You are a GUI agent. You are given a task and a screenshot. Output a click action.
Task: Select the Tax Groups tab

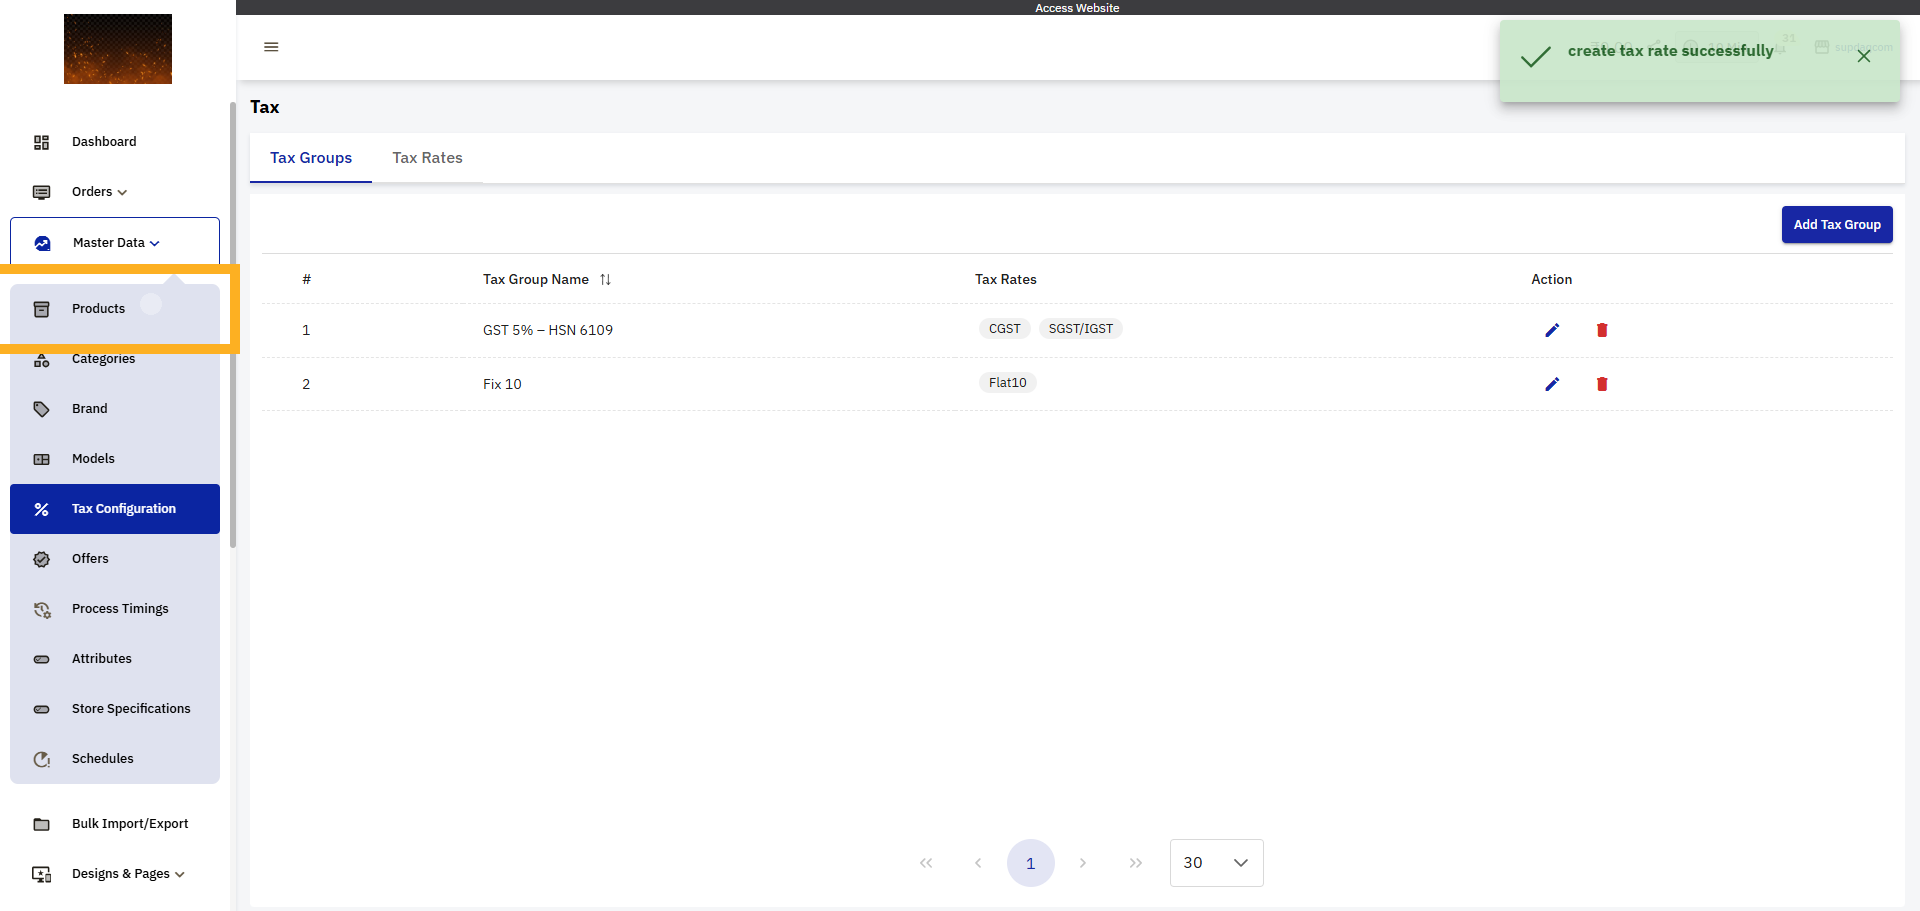coord(311,158)
